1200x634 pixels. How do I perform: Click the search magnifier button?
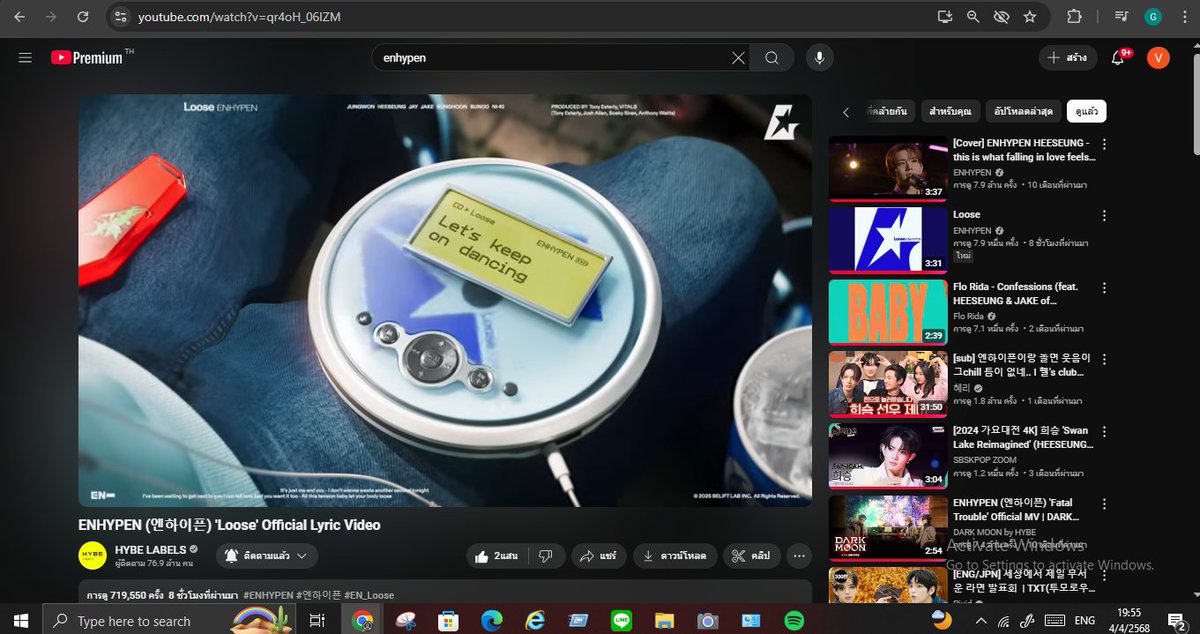pyautogui.click(x=772, y=58)
